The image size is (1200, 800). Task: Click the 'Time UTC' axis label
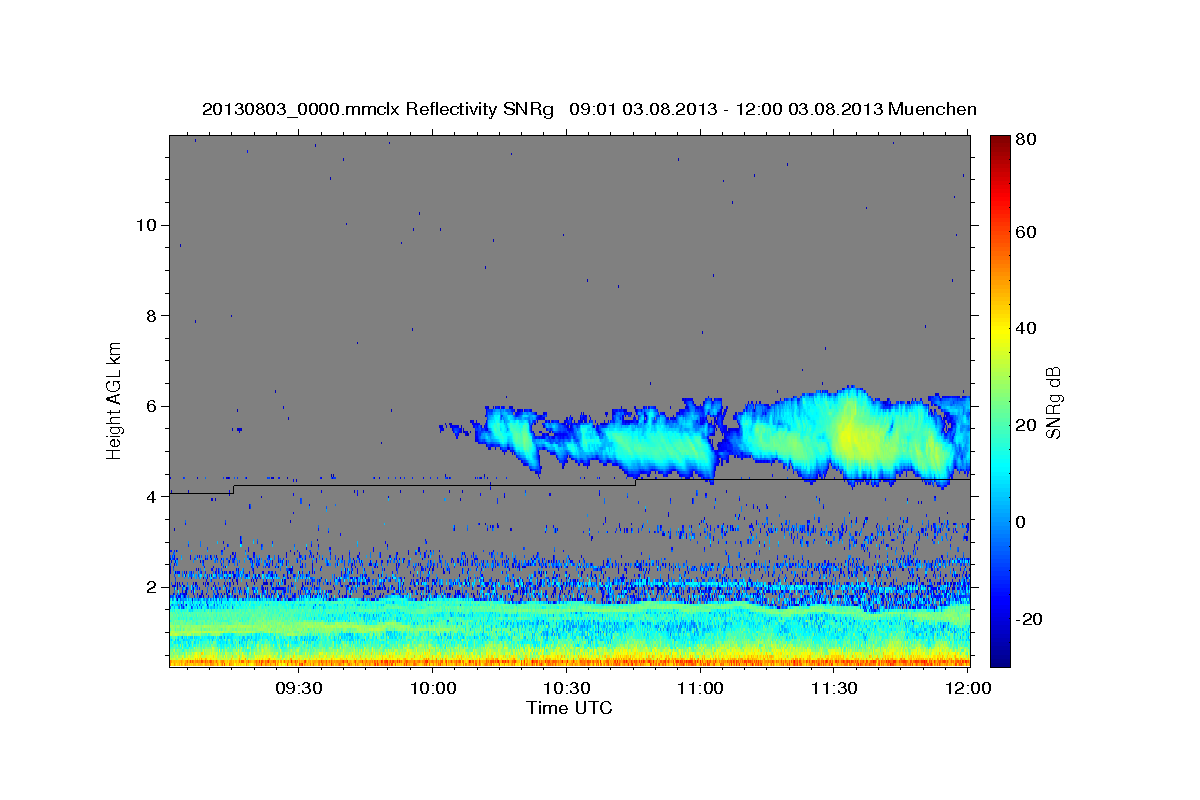[569, 708]
